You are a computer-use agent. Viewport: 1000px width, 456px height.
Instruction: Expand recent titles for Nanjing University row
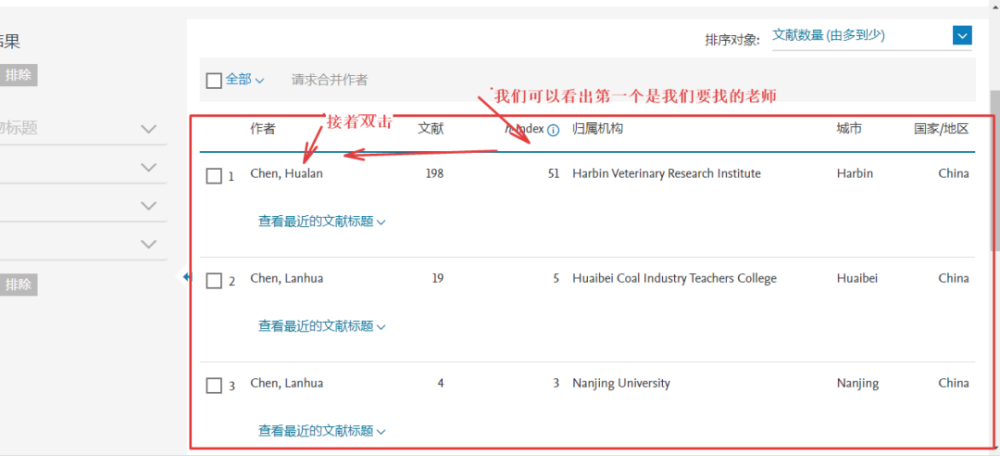pos(322,431)
